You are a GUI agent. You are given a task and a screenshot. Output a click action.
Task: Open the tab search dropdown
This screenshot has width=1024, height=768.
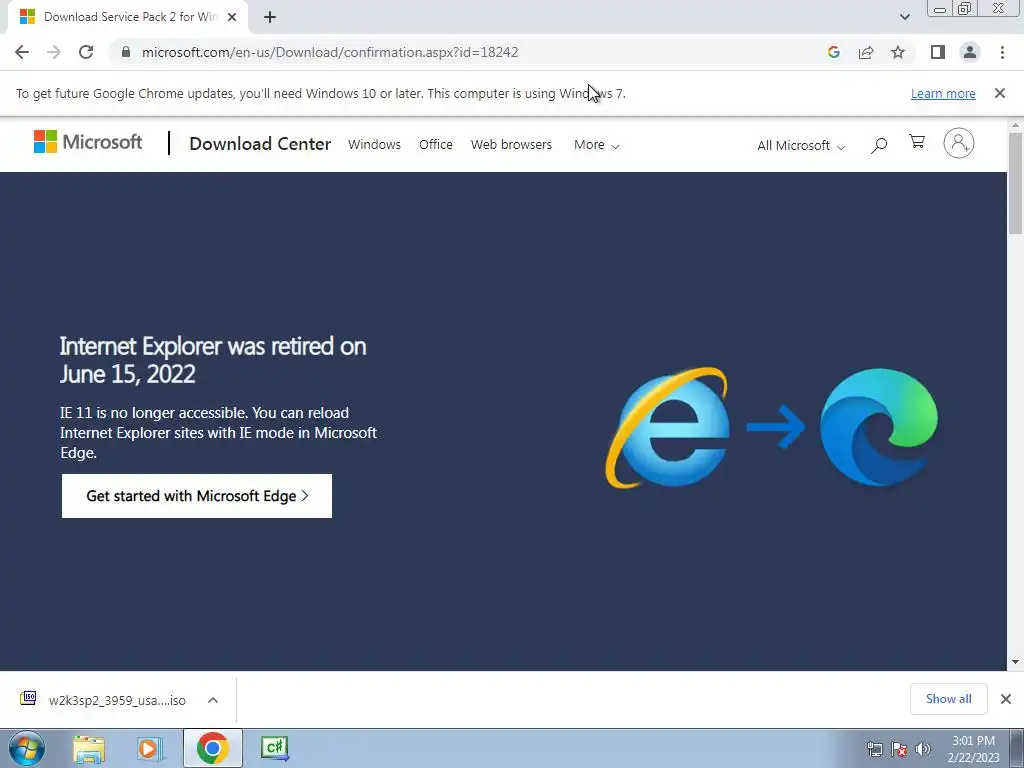[904, 17]
